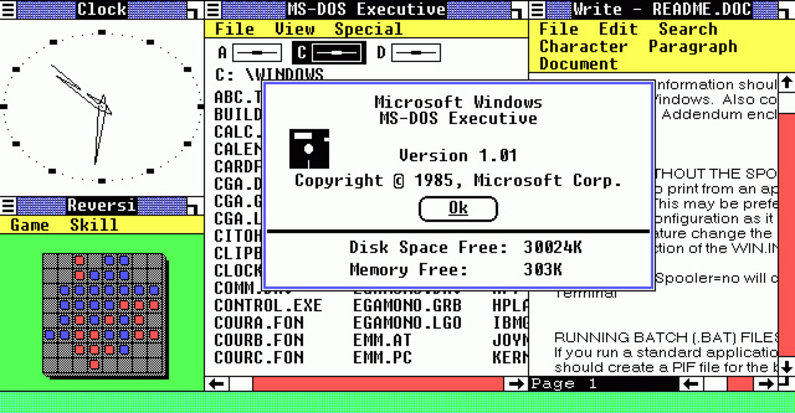This screenshot has height=413, width=795.
Task: Open the Character menu in Write
Action: coord(583,47)
